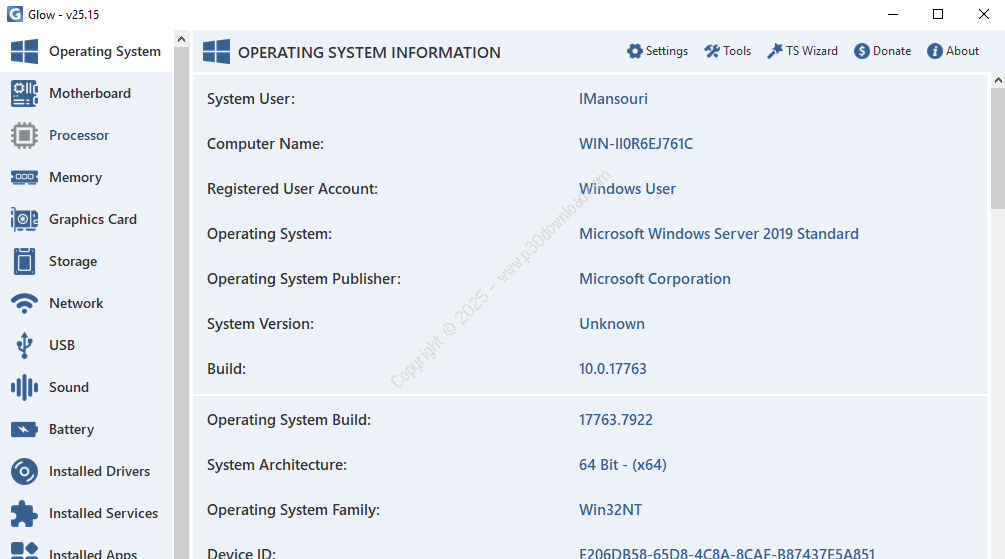Image resolution: width=1005 pixels, height=559 pixels.
Task: Click the computer name value WIN-II0R6EJ761C
Action: coord(636,144)
